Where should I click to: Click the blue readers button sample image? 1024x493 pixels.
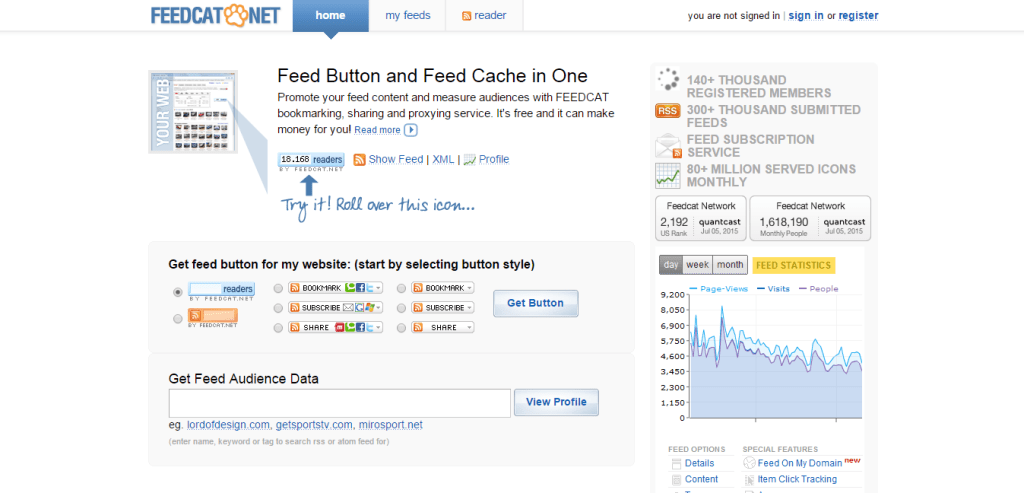[x=221, y=291]
